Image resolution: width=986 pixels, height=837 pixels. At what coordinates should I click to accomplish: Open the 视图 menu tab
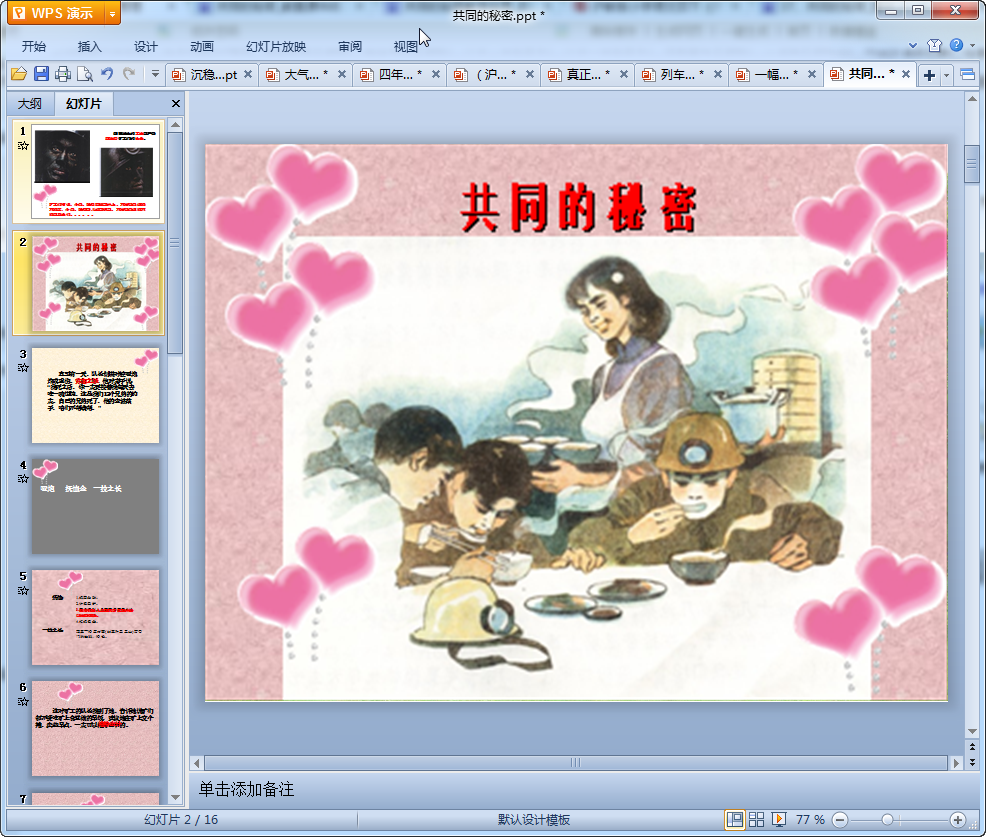[x=406, y=47]
